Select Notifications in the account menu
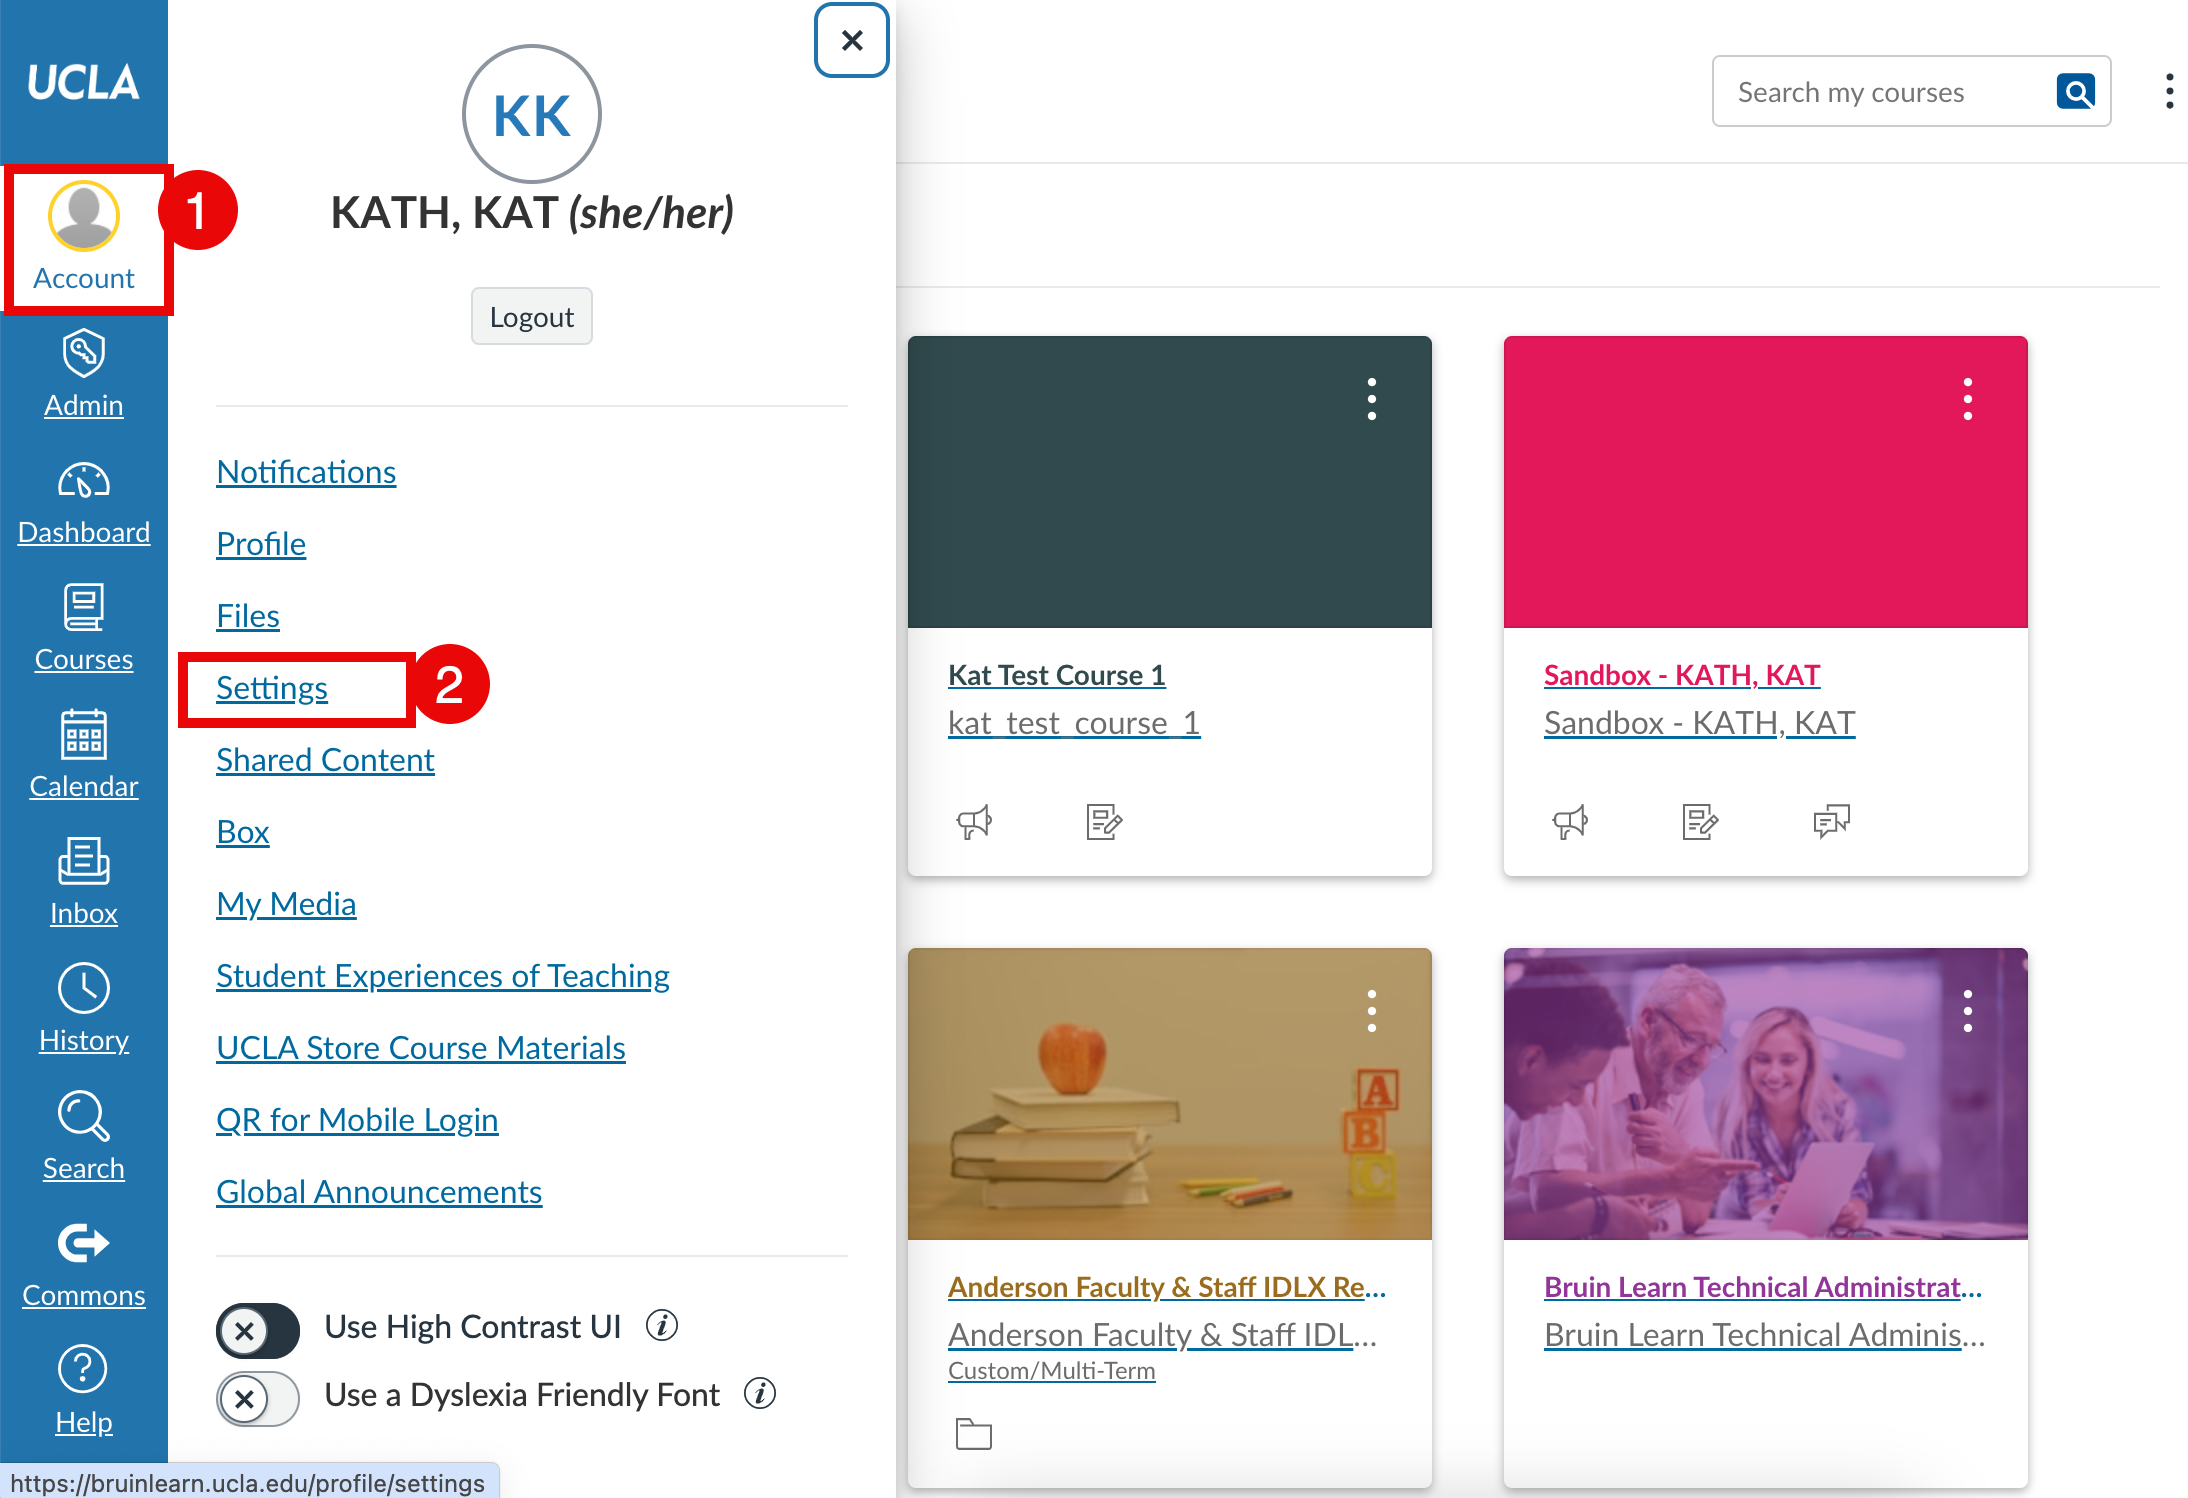 306,471
